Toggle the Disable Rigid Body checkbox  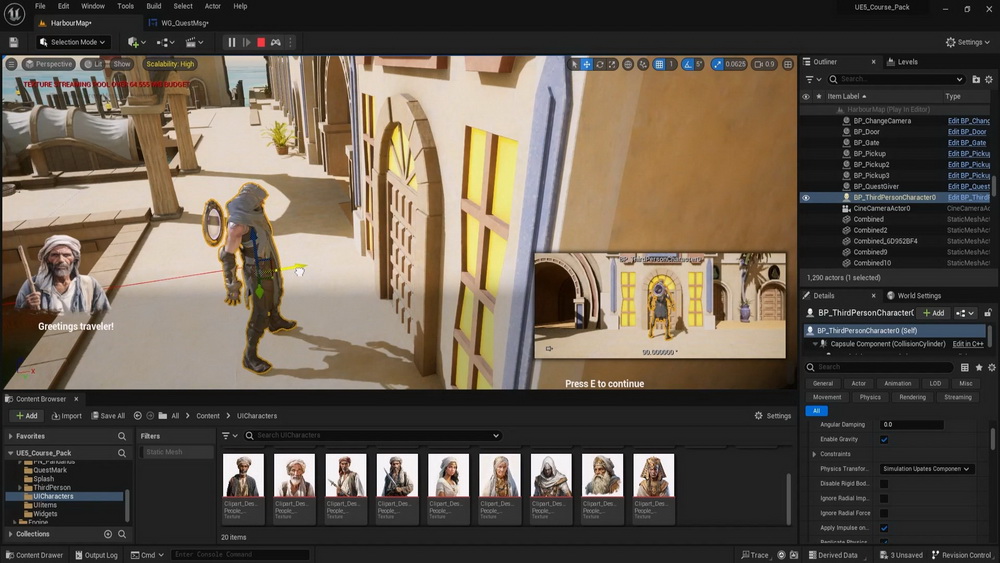[884, 484]
